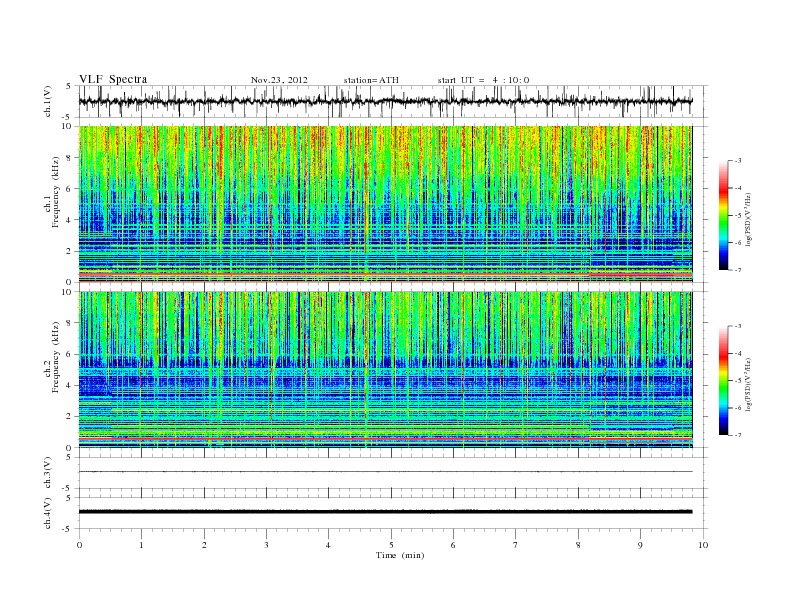
Task: Click the ch.2 PSD color scale bar
Action: point(724,381)
